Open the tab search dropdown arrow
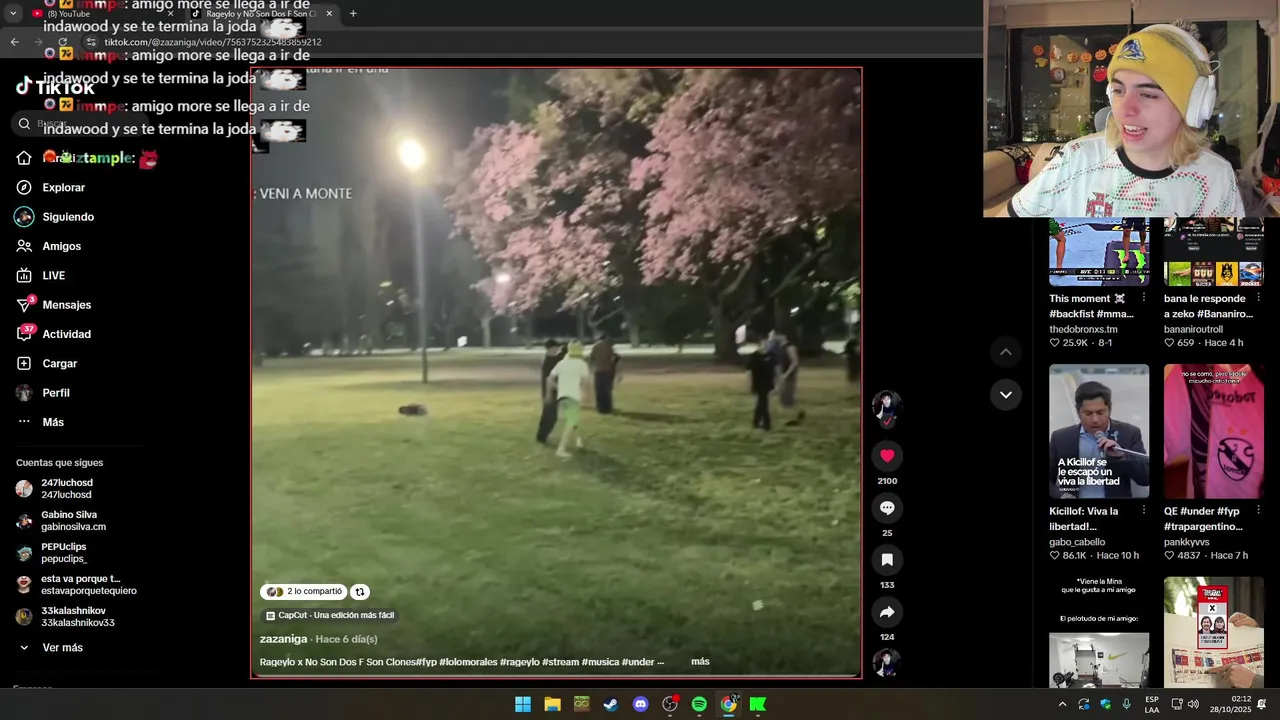Viewport: 1280px width, 720px height. coord(13,14)
